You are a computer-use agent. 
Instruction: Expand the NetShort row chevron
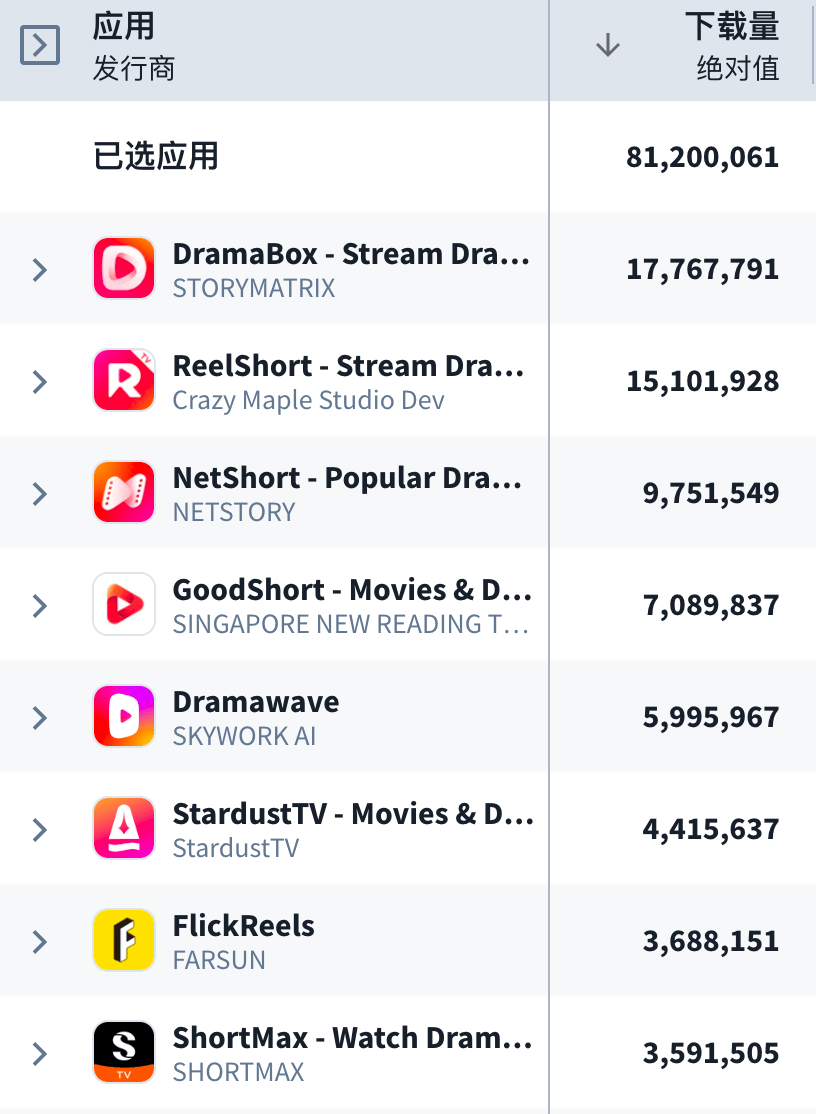coord(40,493)
